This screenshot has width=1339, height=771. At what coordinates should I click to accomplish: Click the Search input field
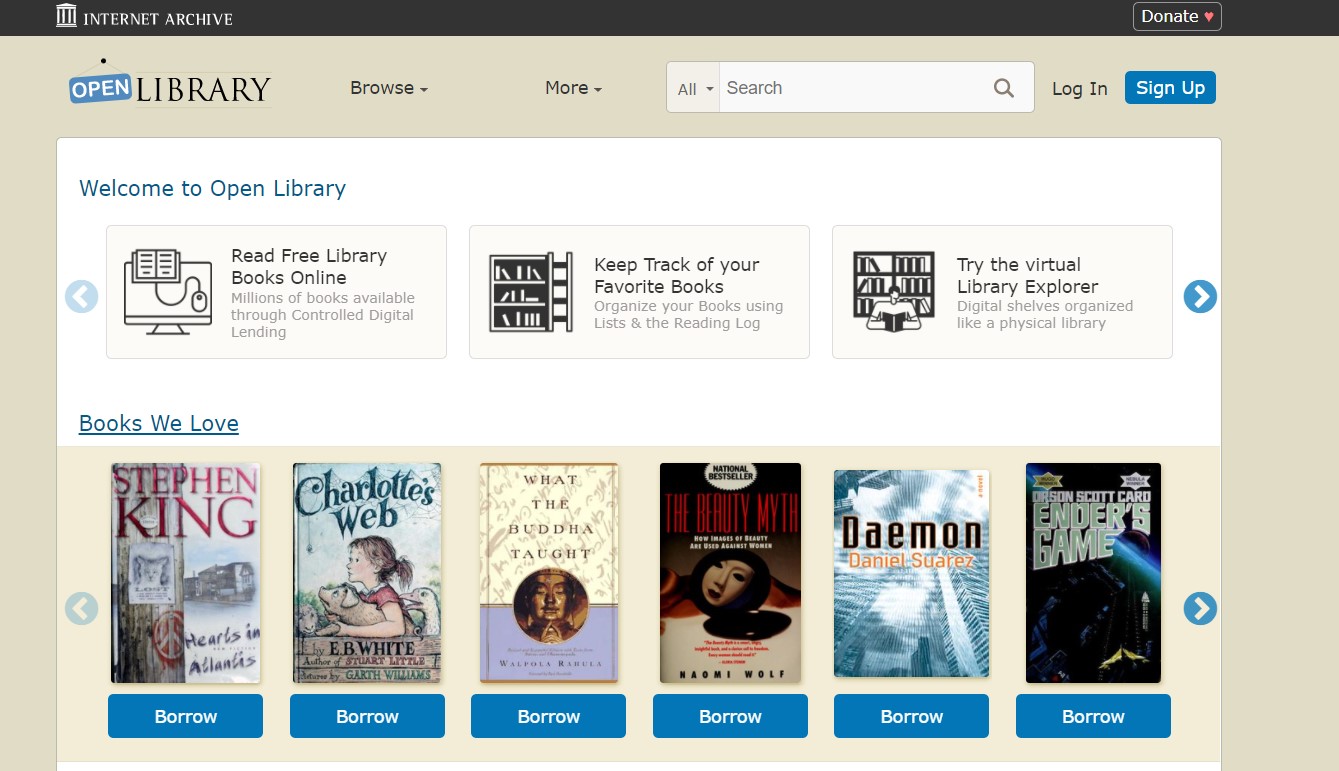(852, 88)
